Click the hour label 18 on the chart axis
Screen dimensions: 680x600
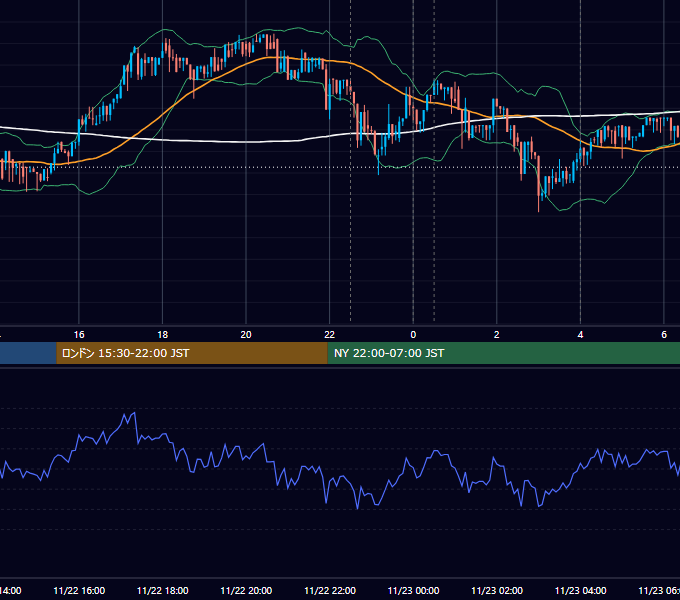163,335
